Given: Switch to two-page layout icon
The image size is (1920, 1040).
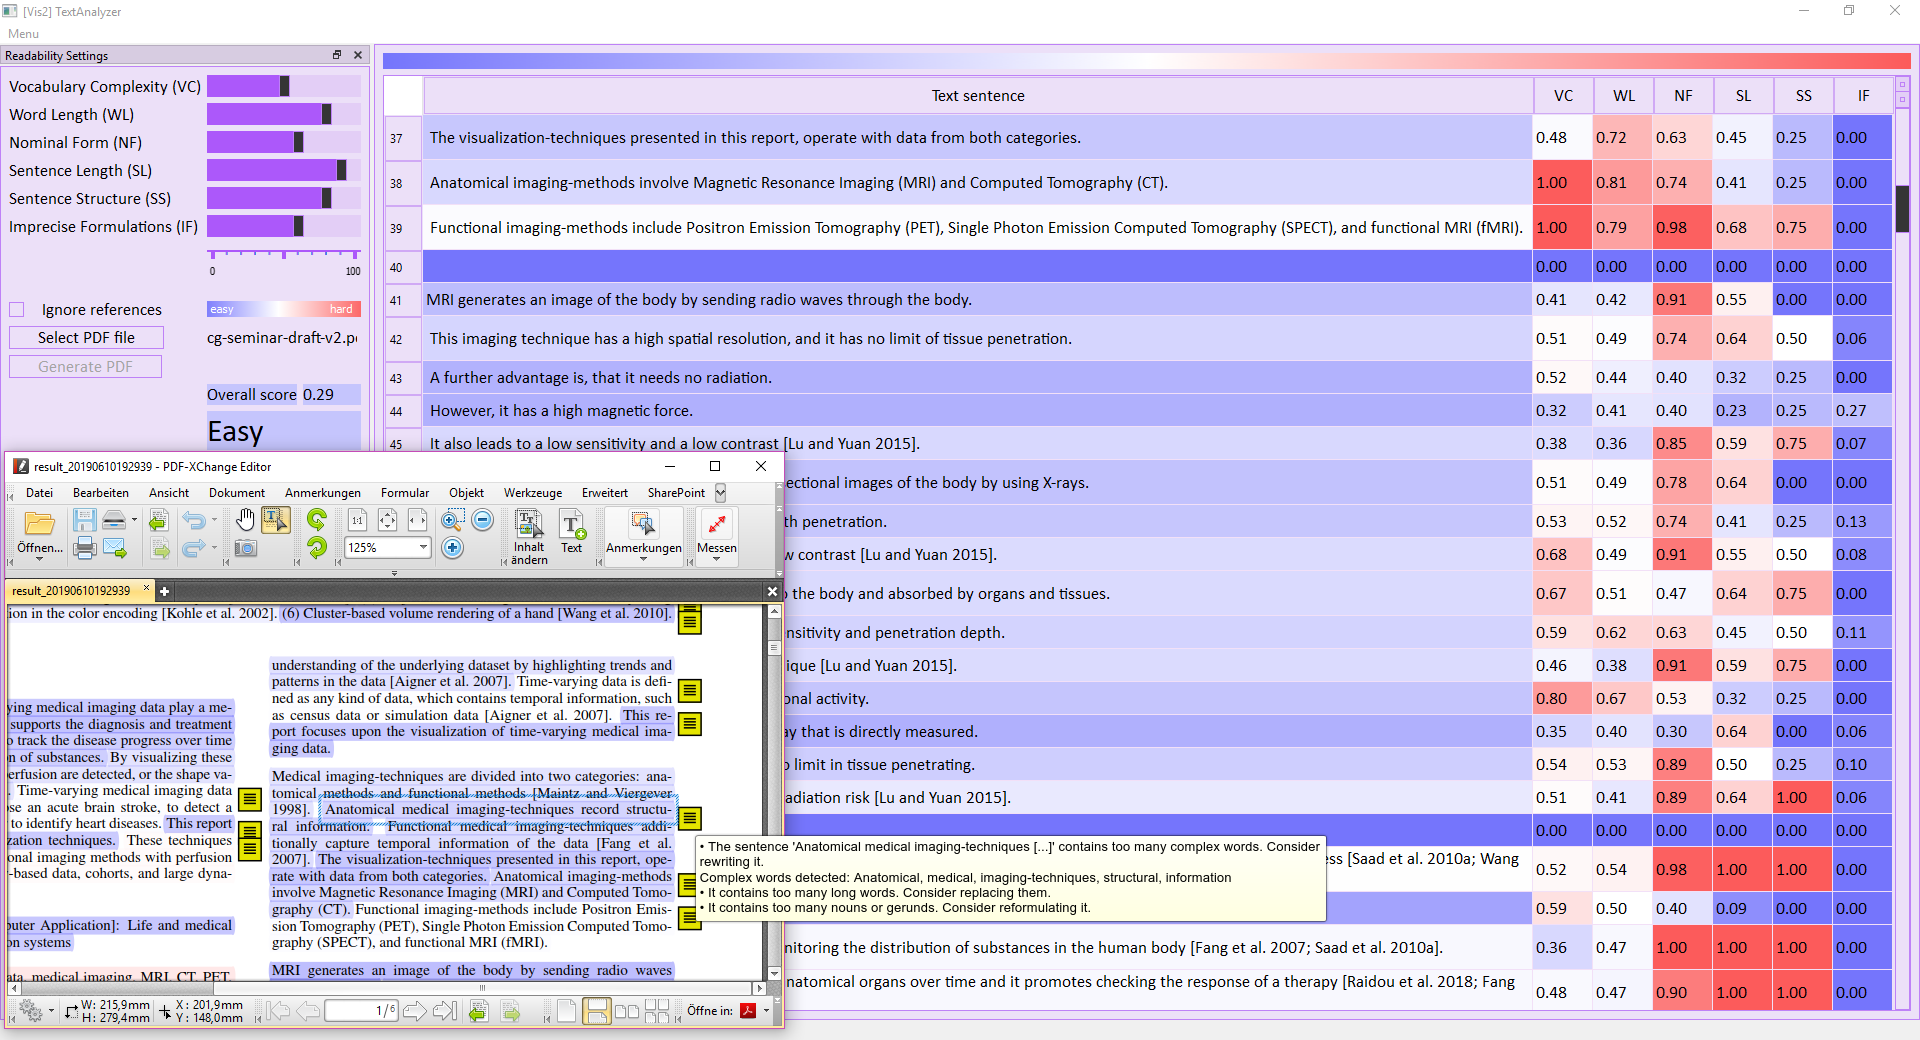Looking at the screenshot, I should pyautogui.click(x=627, y=1011).
